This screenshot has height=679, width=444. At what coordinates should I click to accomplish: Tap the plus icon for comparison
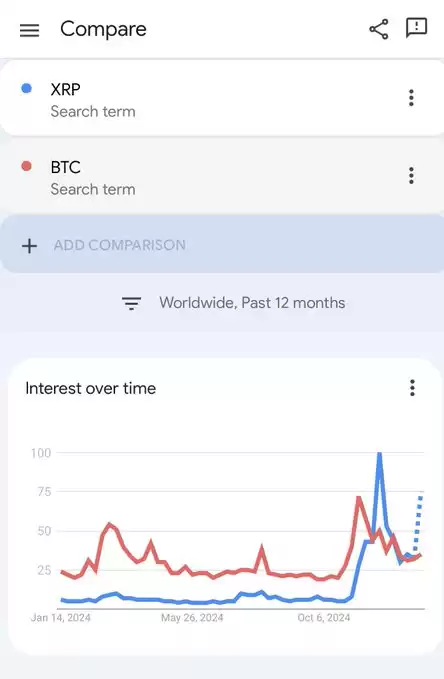tap(29, 246)
